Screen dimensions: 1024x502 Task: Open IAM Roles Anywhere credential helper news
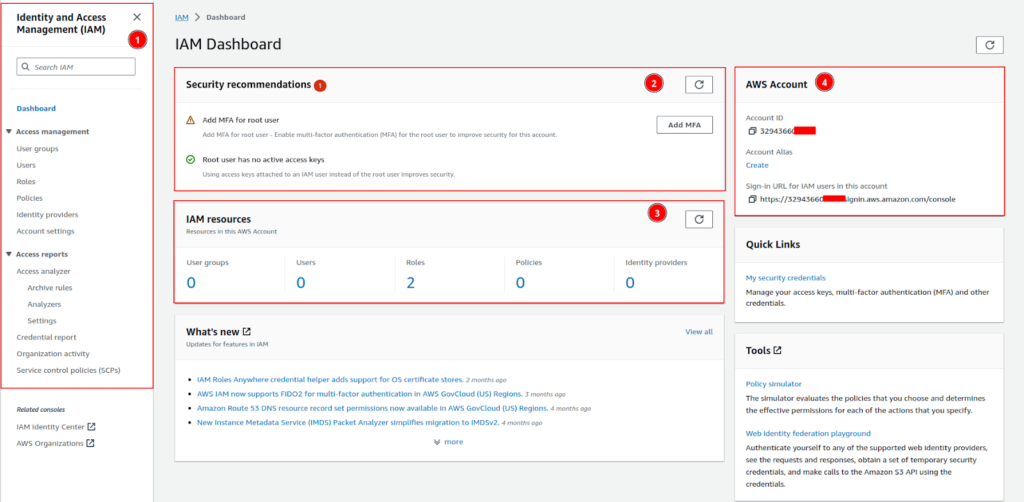330,379
